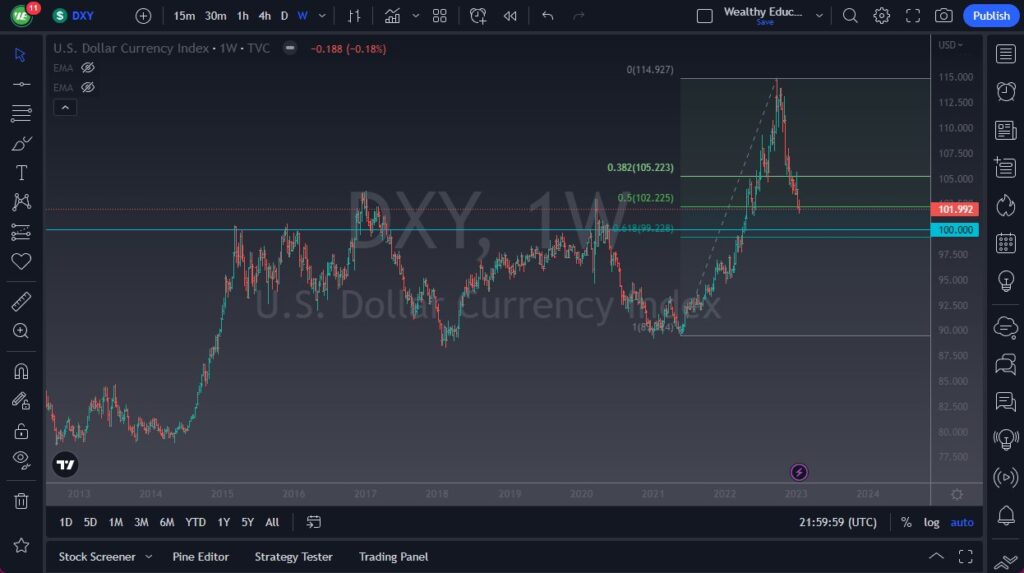Undo the last chart action

547,16
